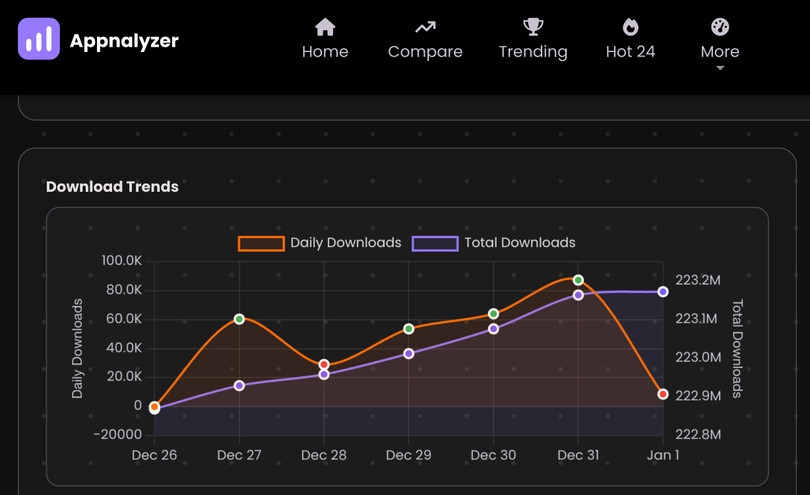Click the Dec 28 Daily Downloads data point
Image resolution: width=810 pixels, height=495 pixels.
coord(324,365)
